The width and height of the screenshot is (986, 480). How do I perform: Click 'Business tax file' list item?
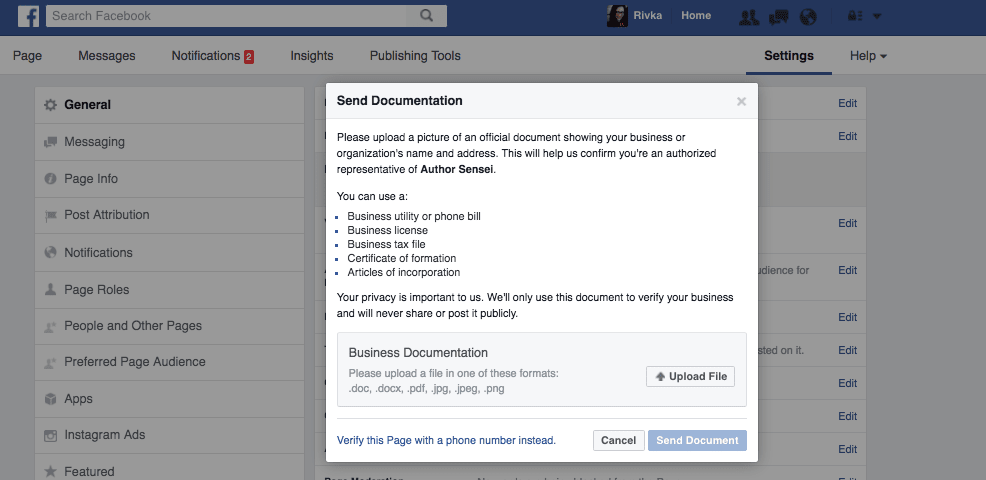click(386, 244)
